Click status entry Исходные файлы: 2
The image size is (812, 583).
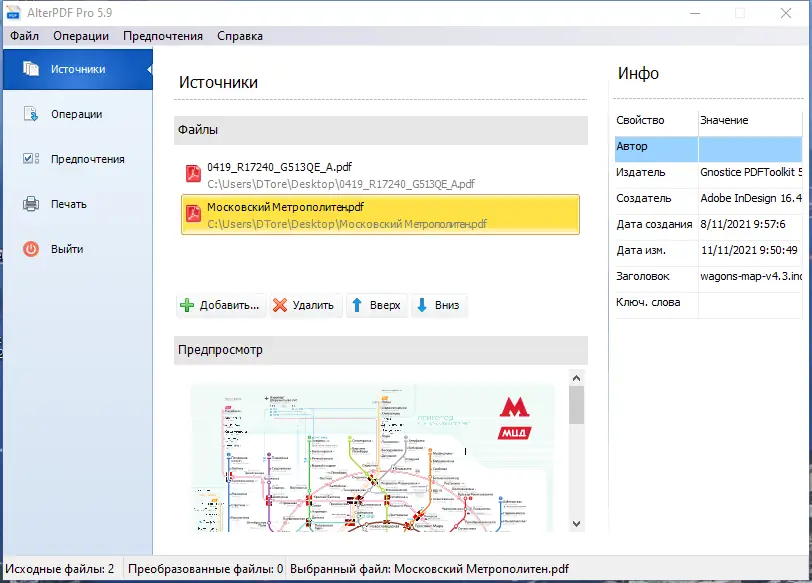(x=59, y=569)
